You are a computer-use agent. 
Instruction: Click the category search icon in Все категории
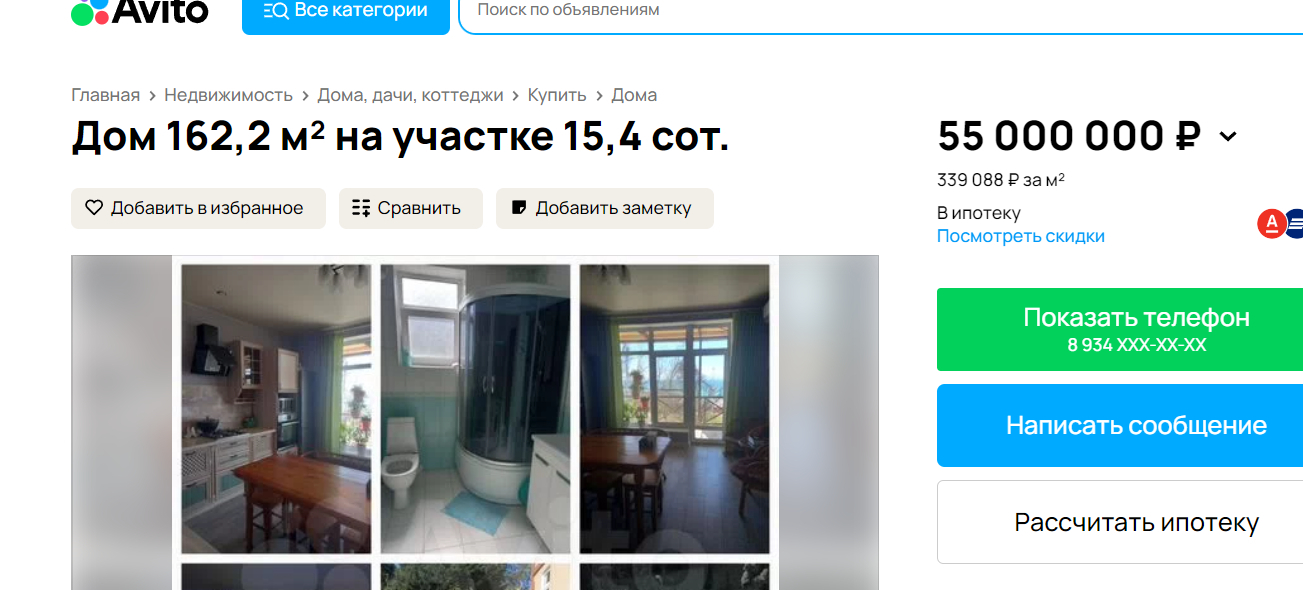[276, 11]
